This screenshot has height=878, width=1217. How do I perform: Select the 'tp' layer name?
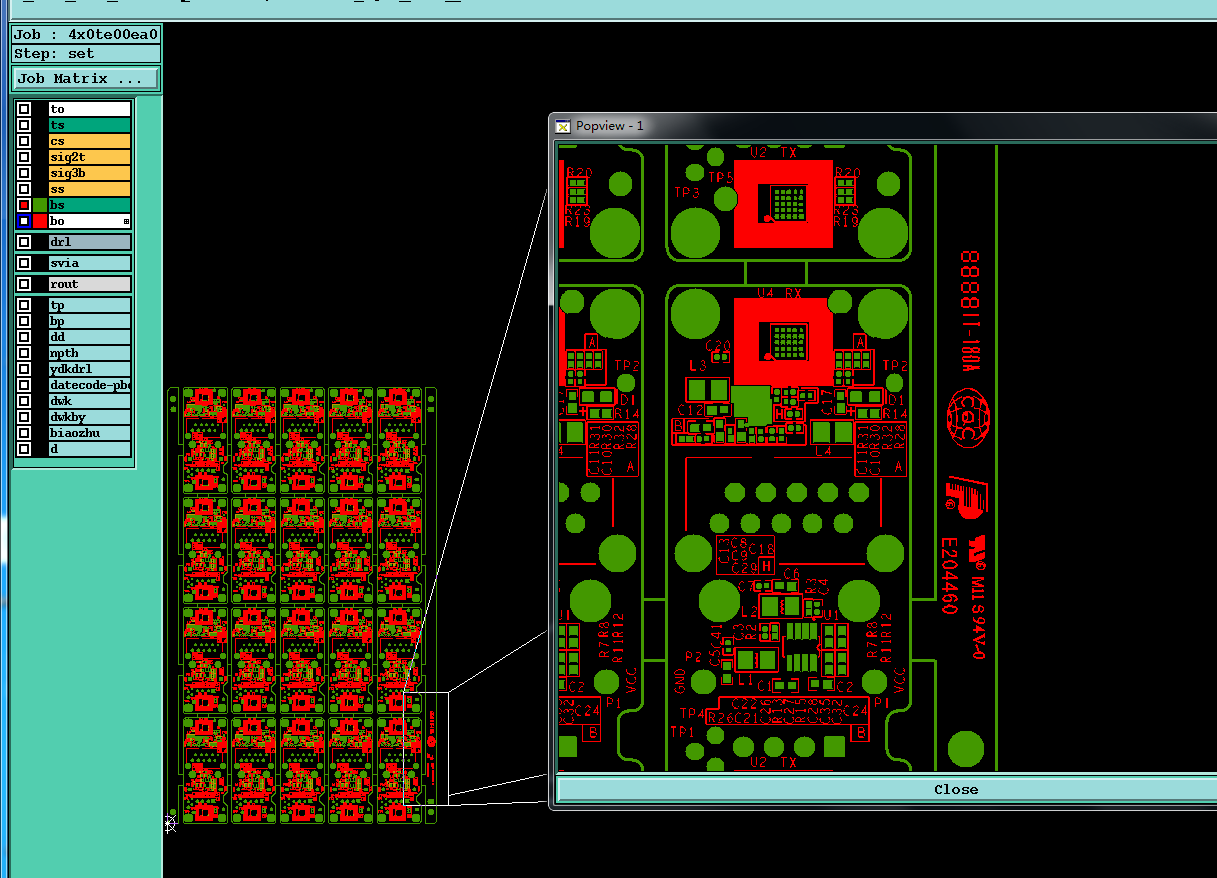(90, 305)
